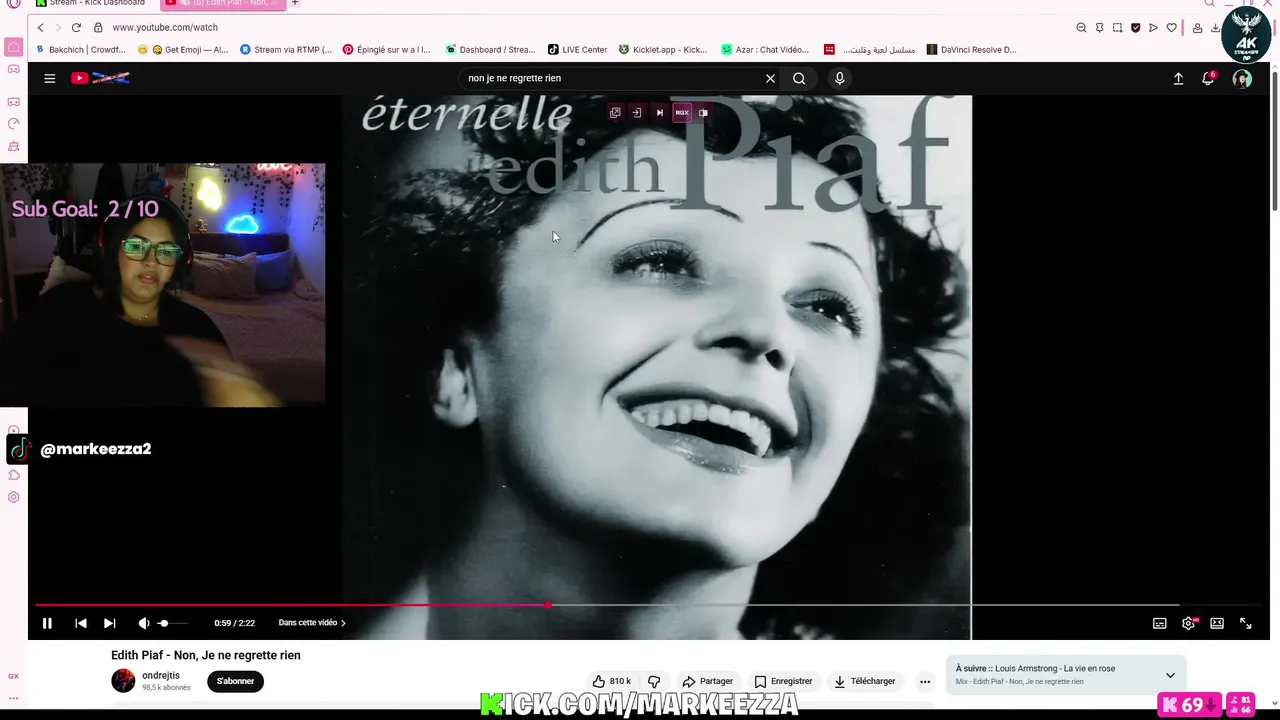Open the YouTube notifications bell
The height and width of the screenshot is (720, 1280).
(1208, 78)
